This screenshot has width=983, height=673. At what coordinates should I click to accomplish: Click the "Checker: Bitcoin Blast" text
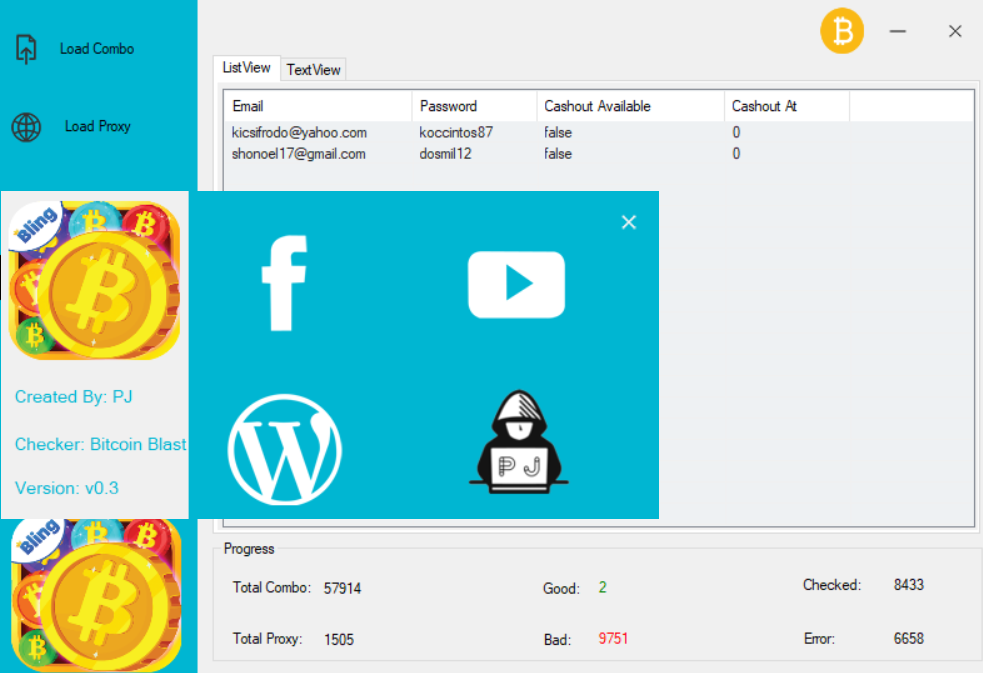(x=100, y=444)
